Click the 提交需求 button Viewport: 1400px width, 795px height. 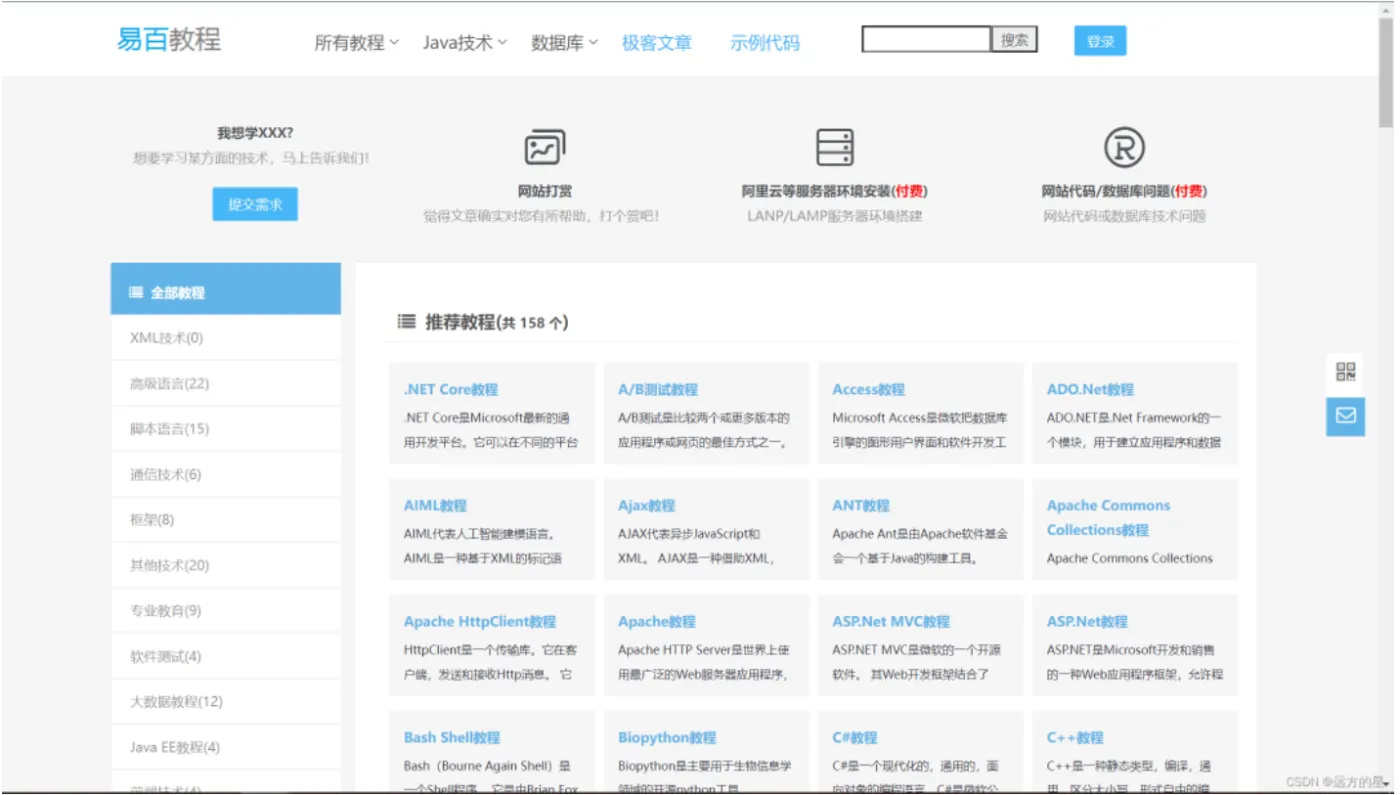click(255, 204)
